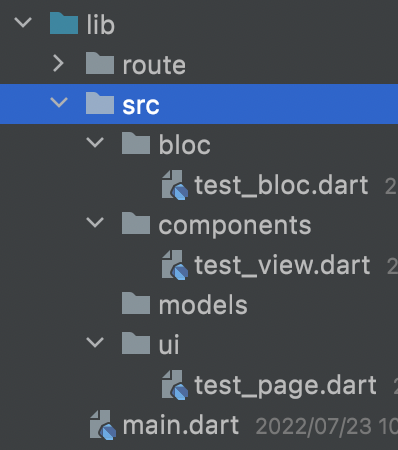
Task: Click the Dart file icon beside test_bloc.dart
Action: click(x=175, y=185)
